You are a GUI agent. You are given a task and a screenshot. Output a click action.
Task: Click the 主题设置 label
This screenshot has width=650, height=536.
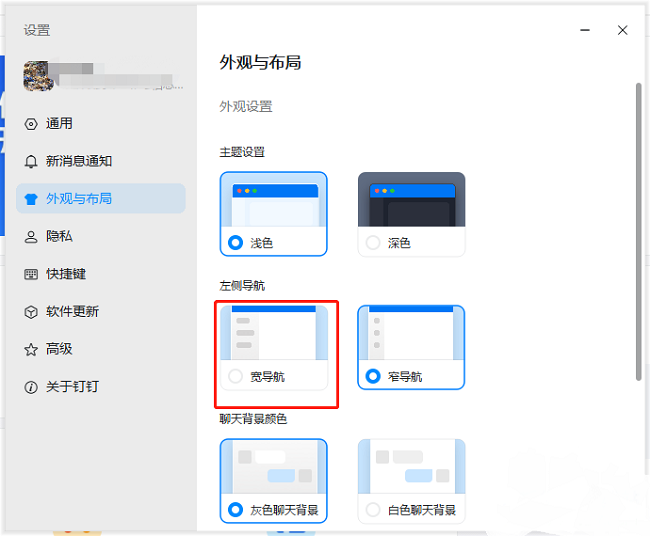(242, 152)
